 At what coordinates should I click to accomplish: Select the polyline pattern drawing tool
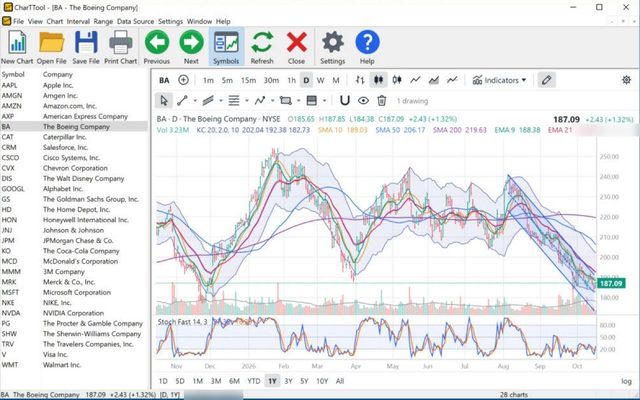[260, 100]
